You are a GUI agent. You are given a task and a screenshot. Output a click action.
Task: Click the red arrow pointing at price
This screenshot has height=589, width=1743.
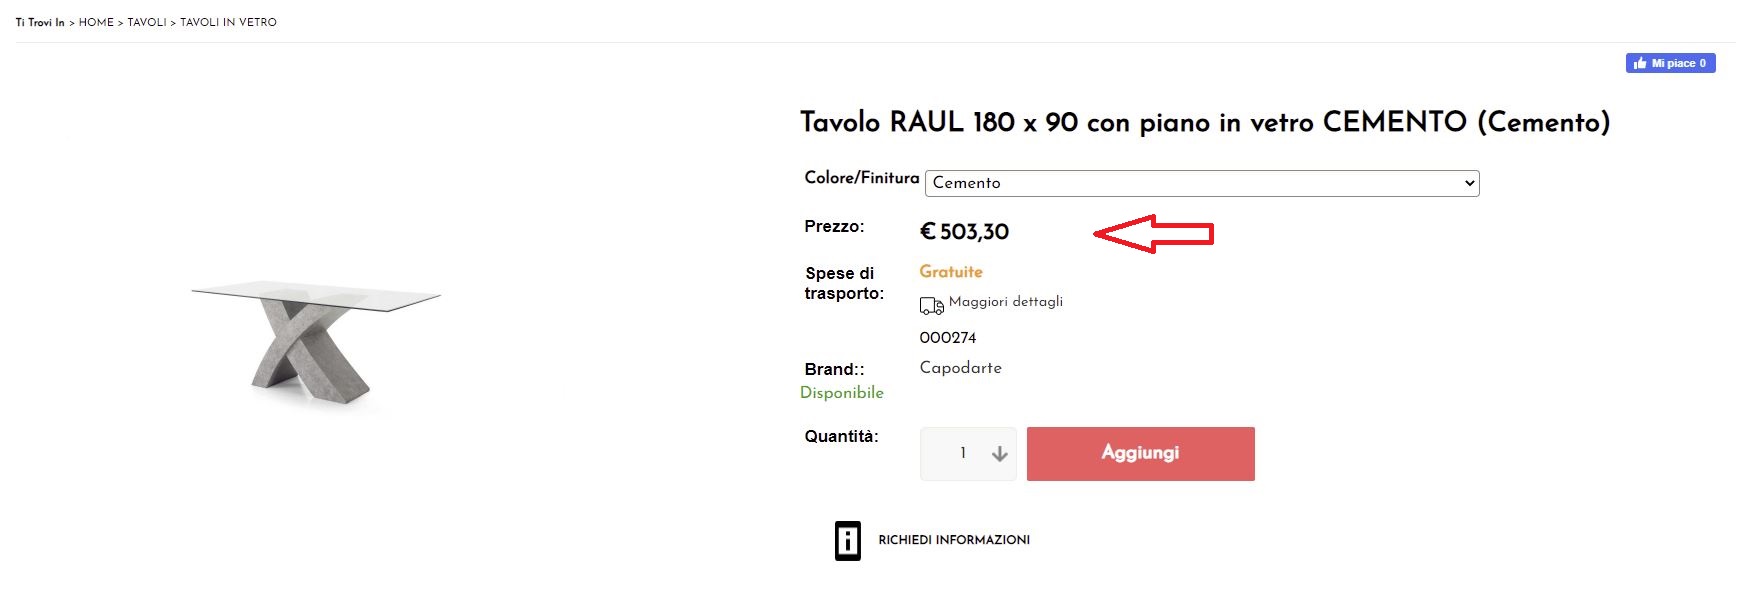(1153, 234)
